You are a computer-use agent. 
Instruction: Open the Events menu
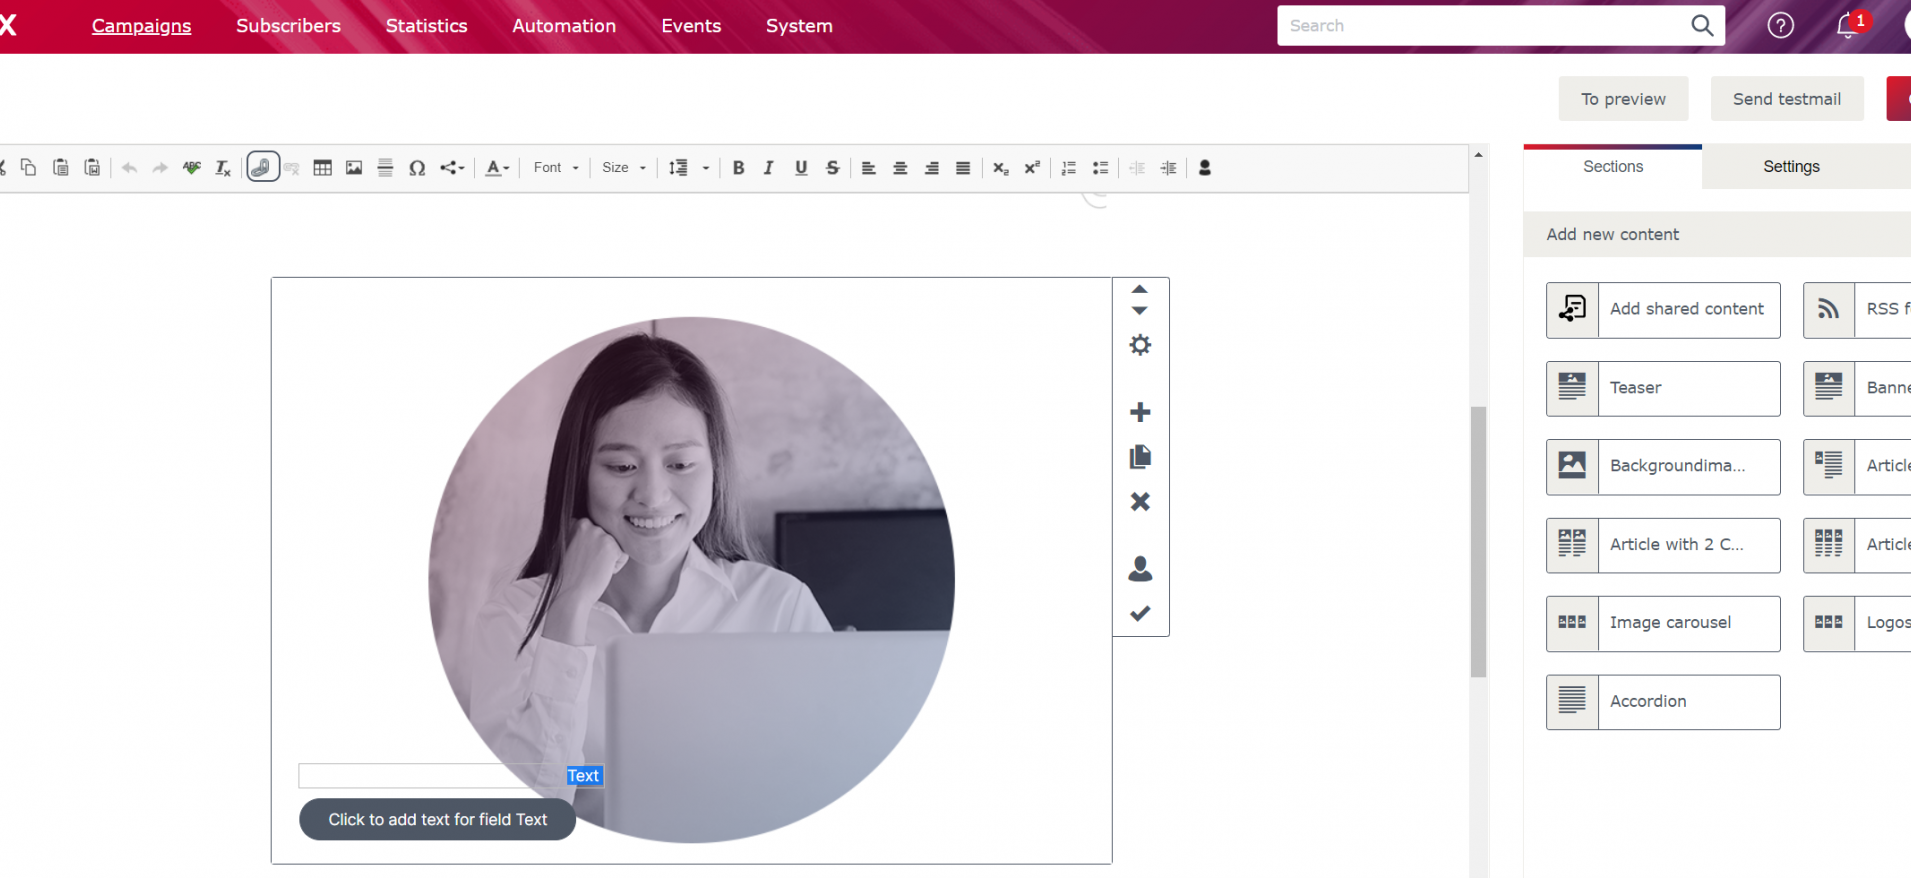pyautogui.click(x=691, y=26)
